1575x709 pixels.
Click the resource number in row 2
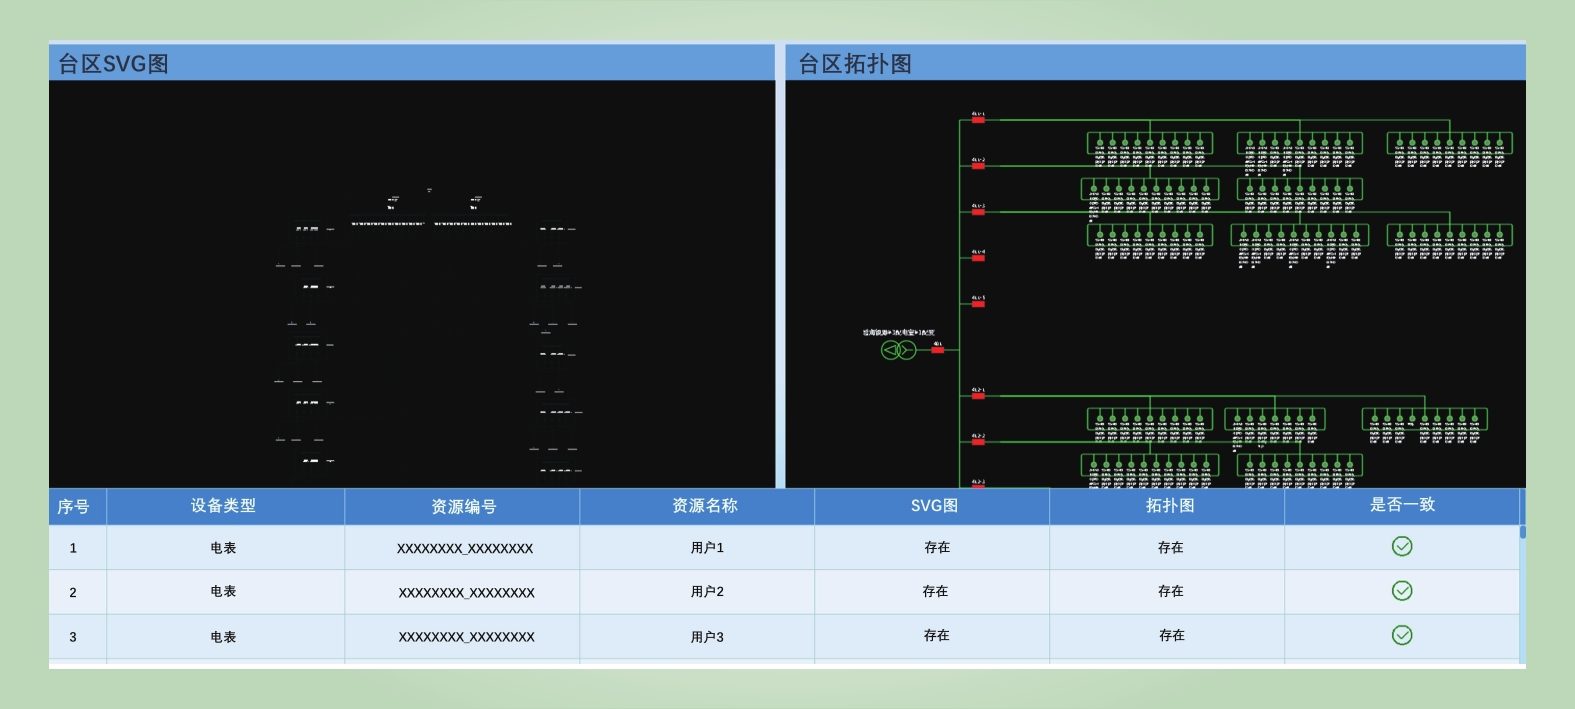(467, 593)
